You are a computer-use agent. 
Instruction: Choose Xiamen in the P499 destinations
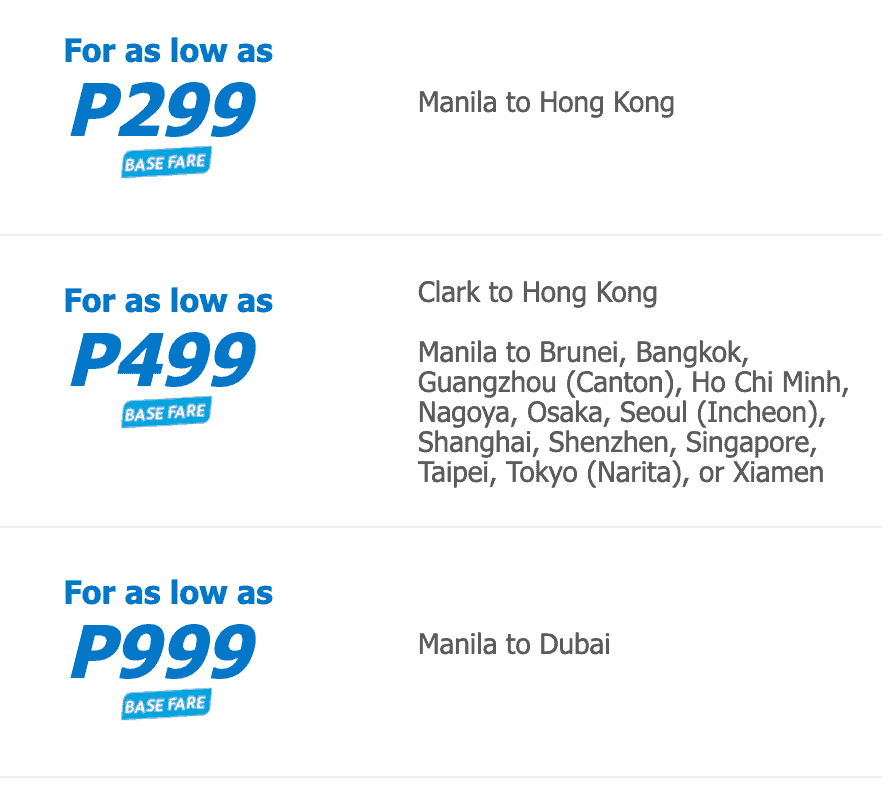click(x=777, y=472)
